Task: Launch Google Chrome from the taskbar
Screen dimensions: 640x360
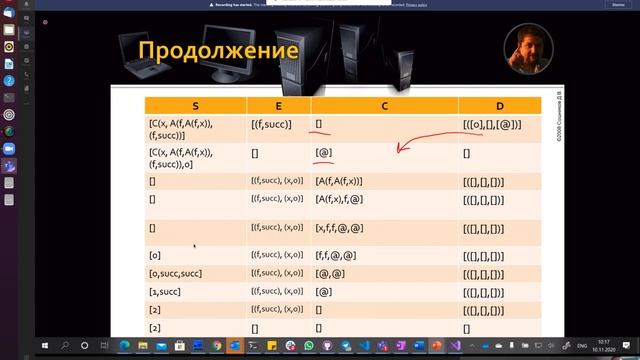Action: [x=217, y=346]
